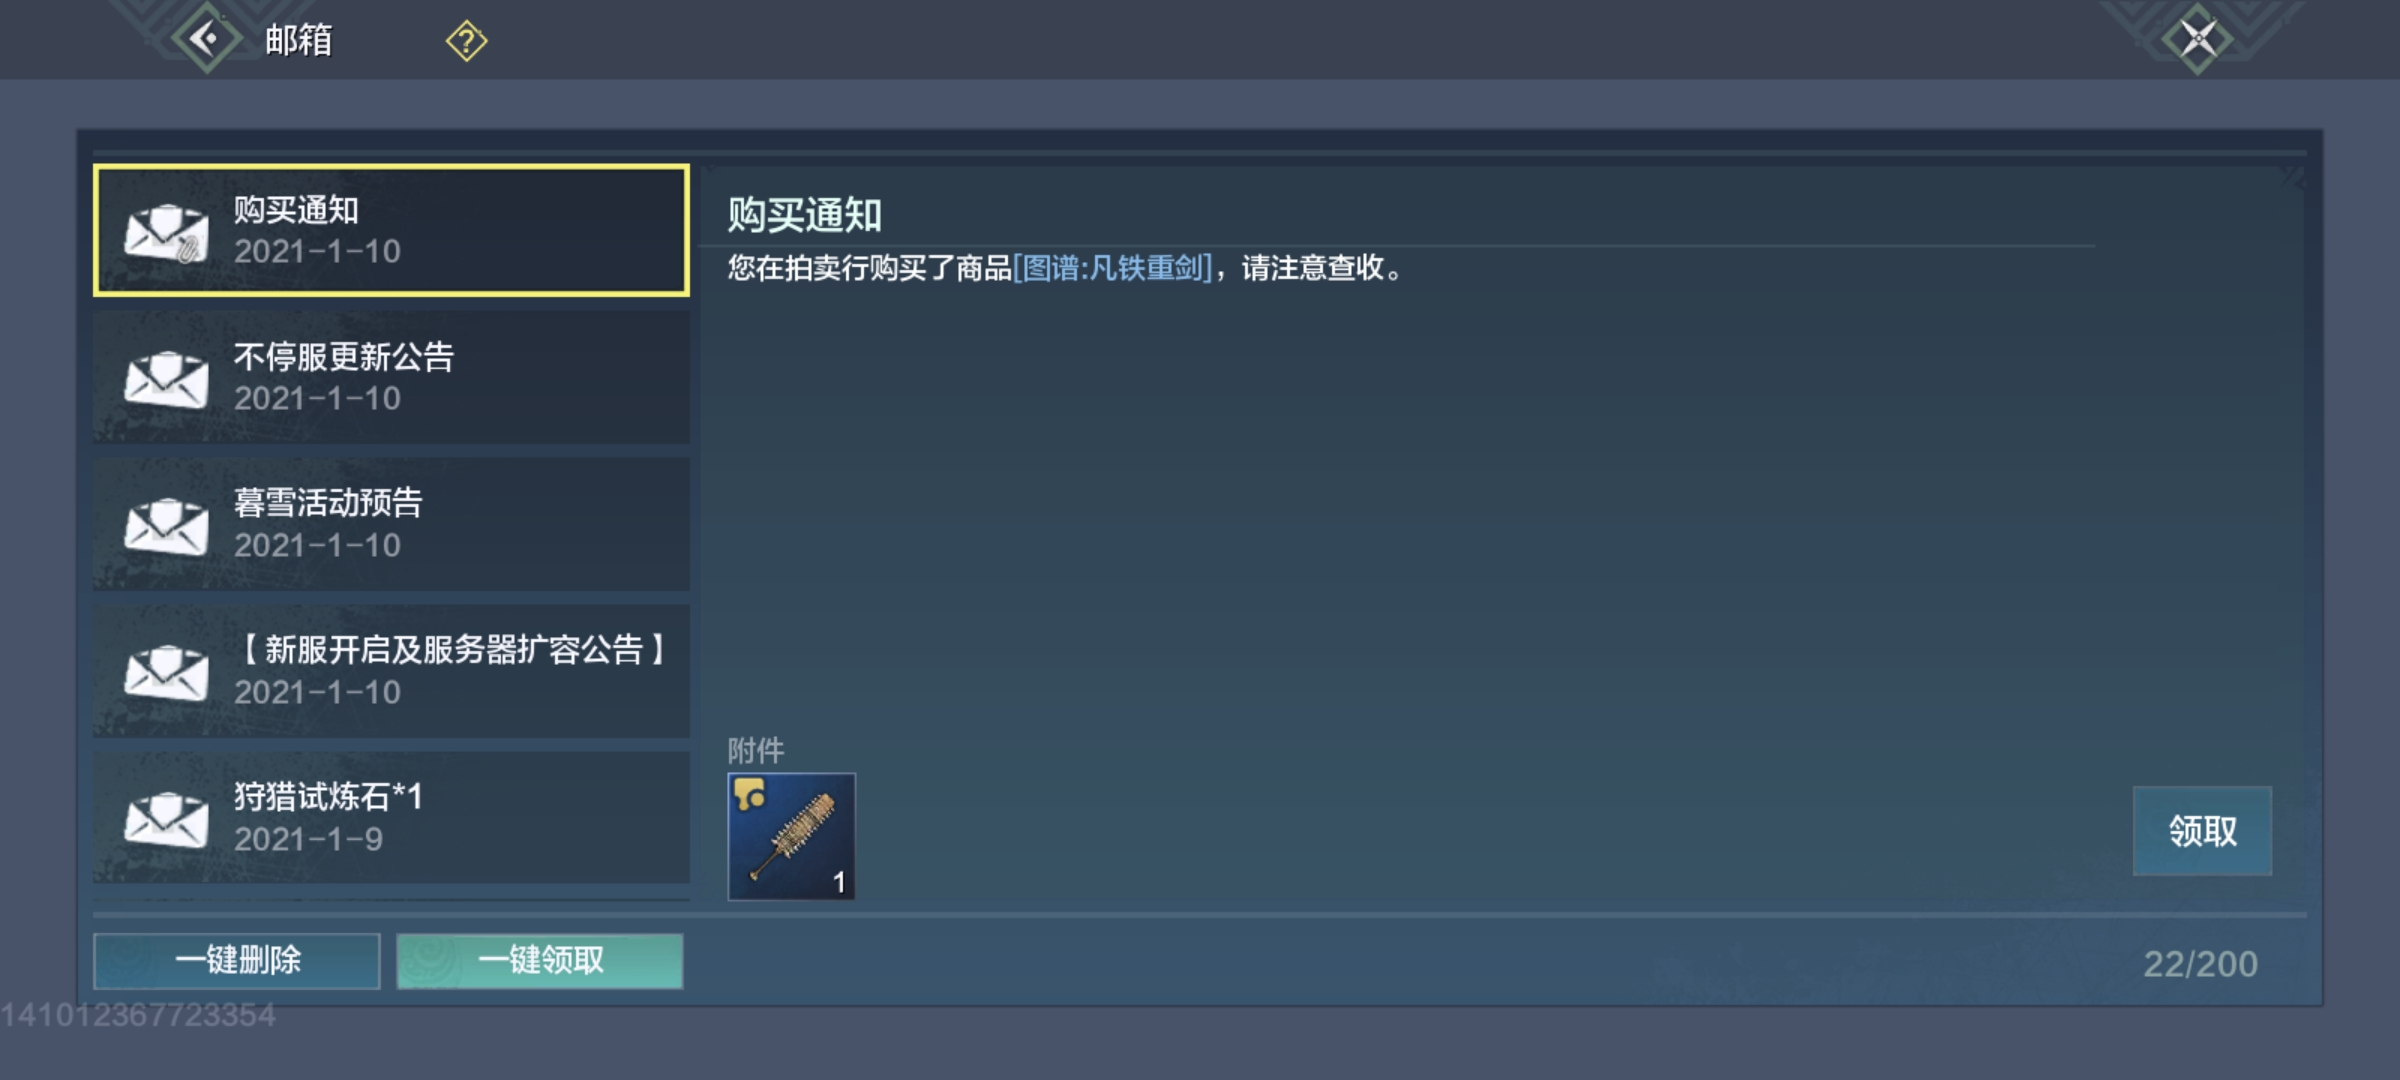Click the 22/200 mail count indicator
Screen dimensions: 2400x1080
tap(2200, 964)
